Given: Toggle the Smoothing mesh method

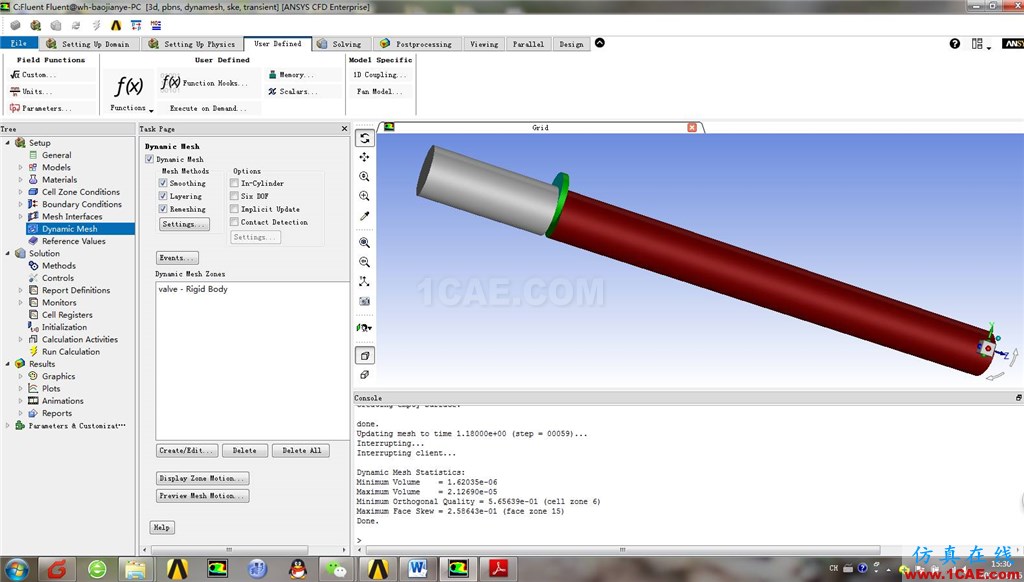Looking at the screenshot, I should pyautogui.click(x=163, y=184).
